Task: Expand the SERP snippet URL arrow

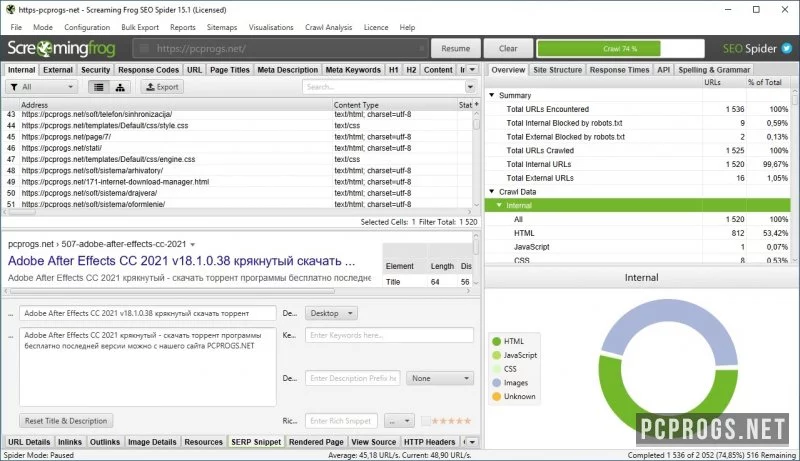Action: point(193,245)
